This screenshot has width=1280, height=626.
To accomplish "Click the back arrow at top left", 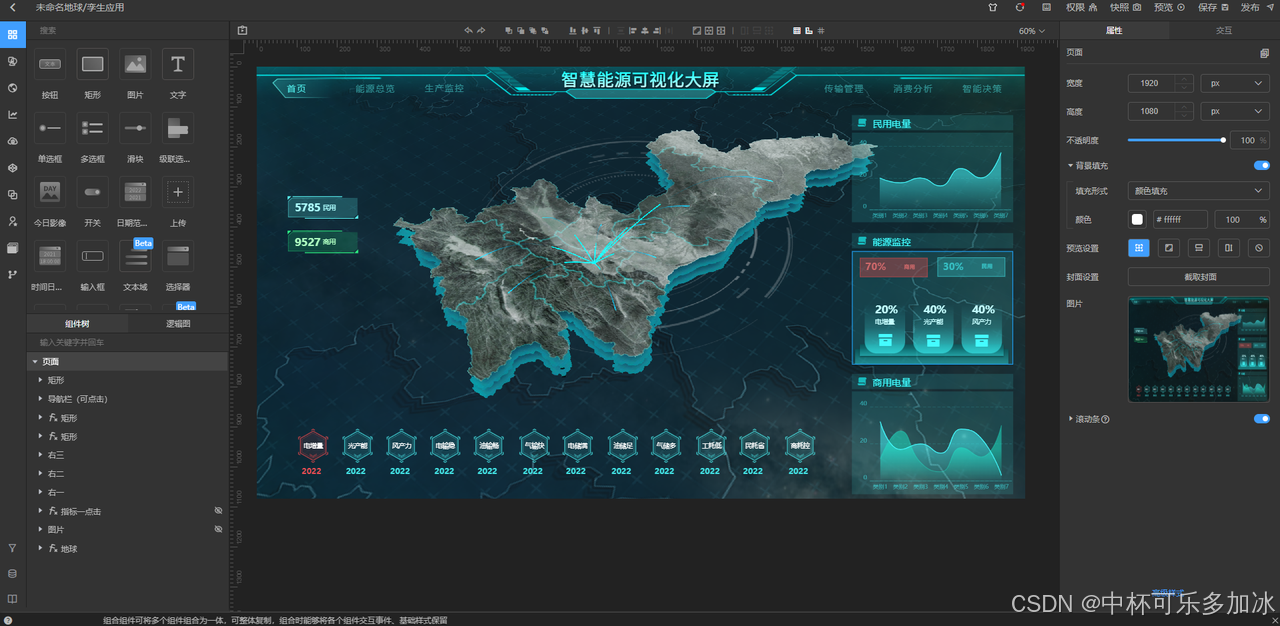I will (x=11, y=7).
